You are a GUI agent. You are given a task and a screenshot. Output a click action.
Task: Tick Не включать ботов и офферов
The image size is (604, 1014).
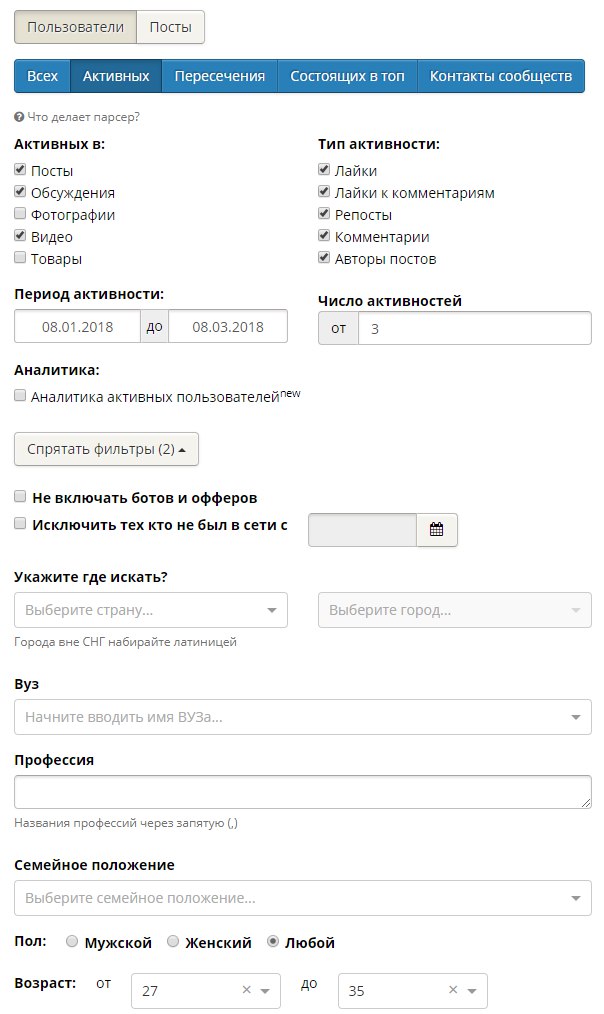click(x=20, y=497)
